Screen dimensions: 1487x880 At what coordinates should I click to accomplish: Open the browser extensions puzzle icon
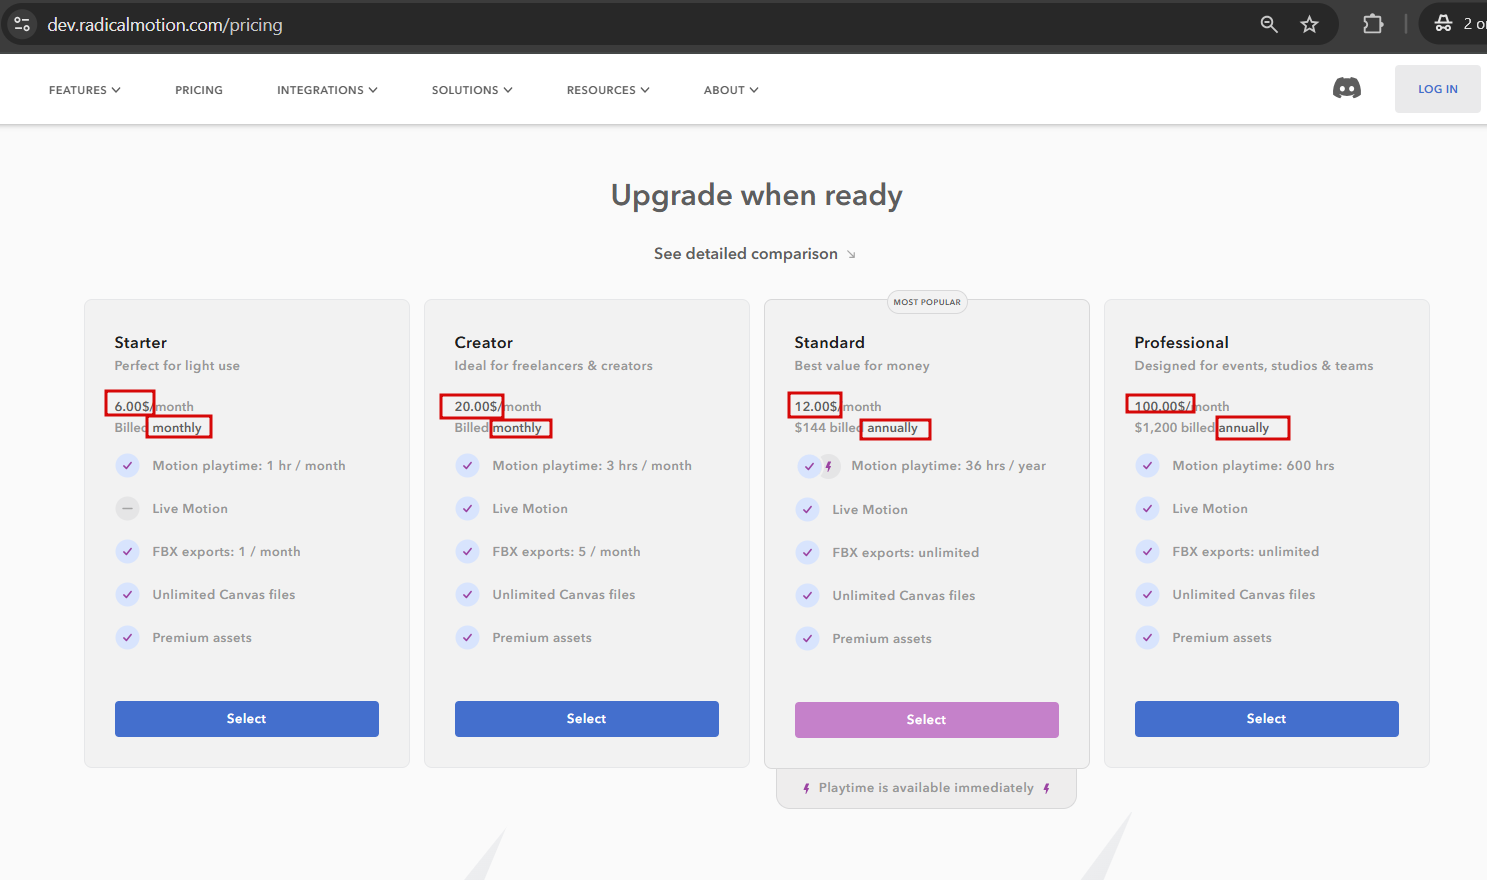tap(1373, 24)
